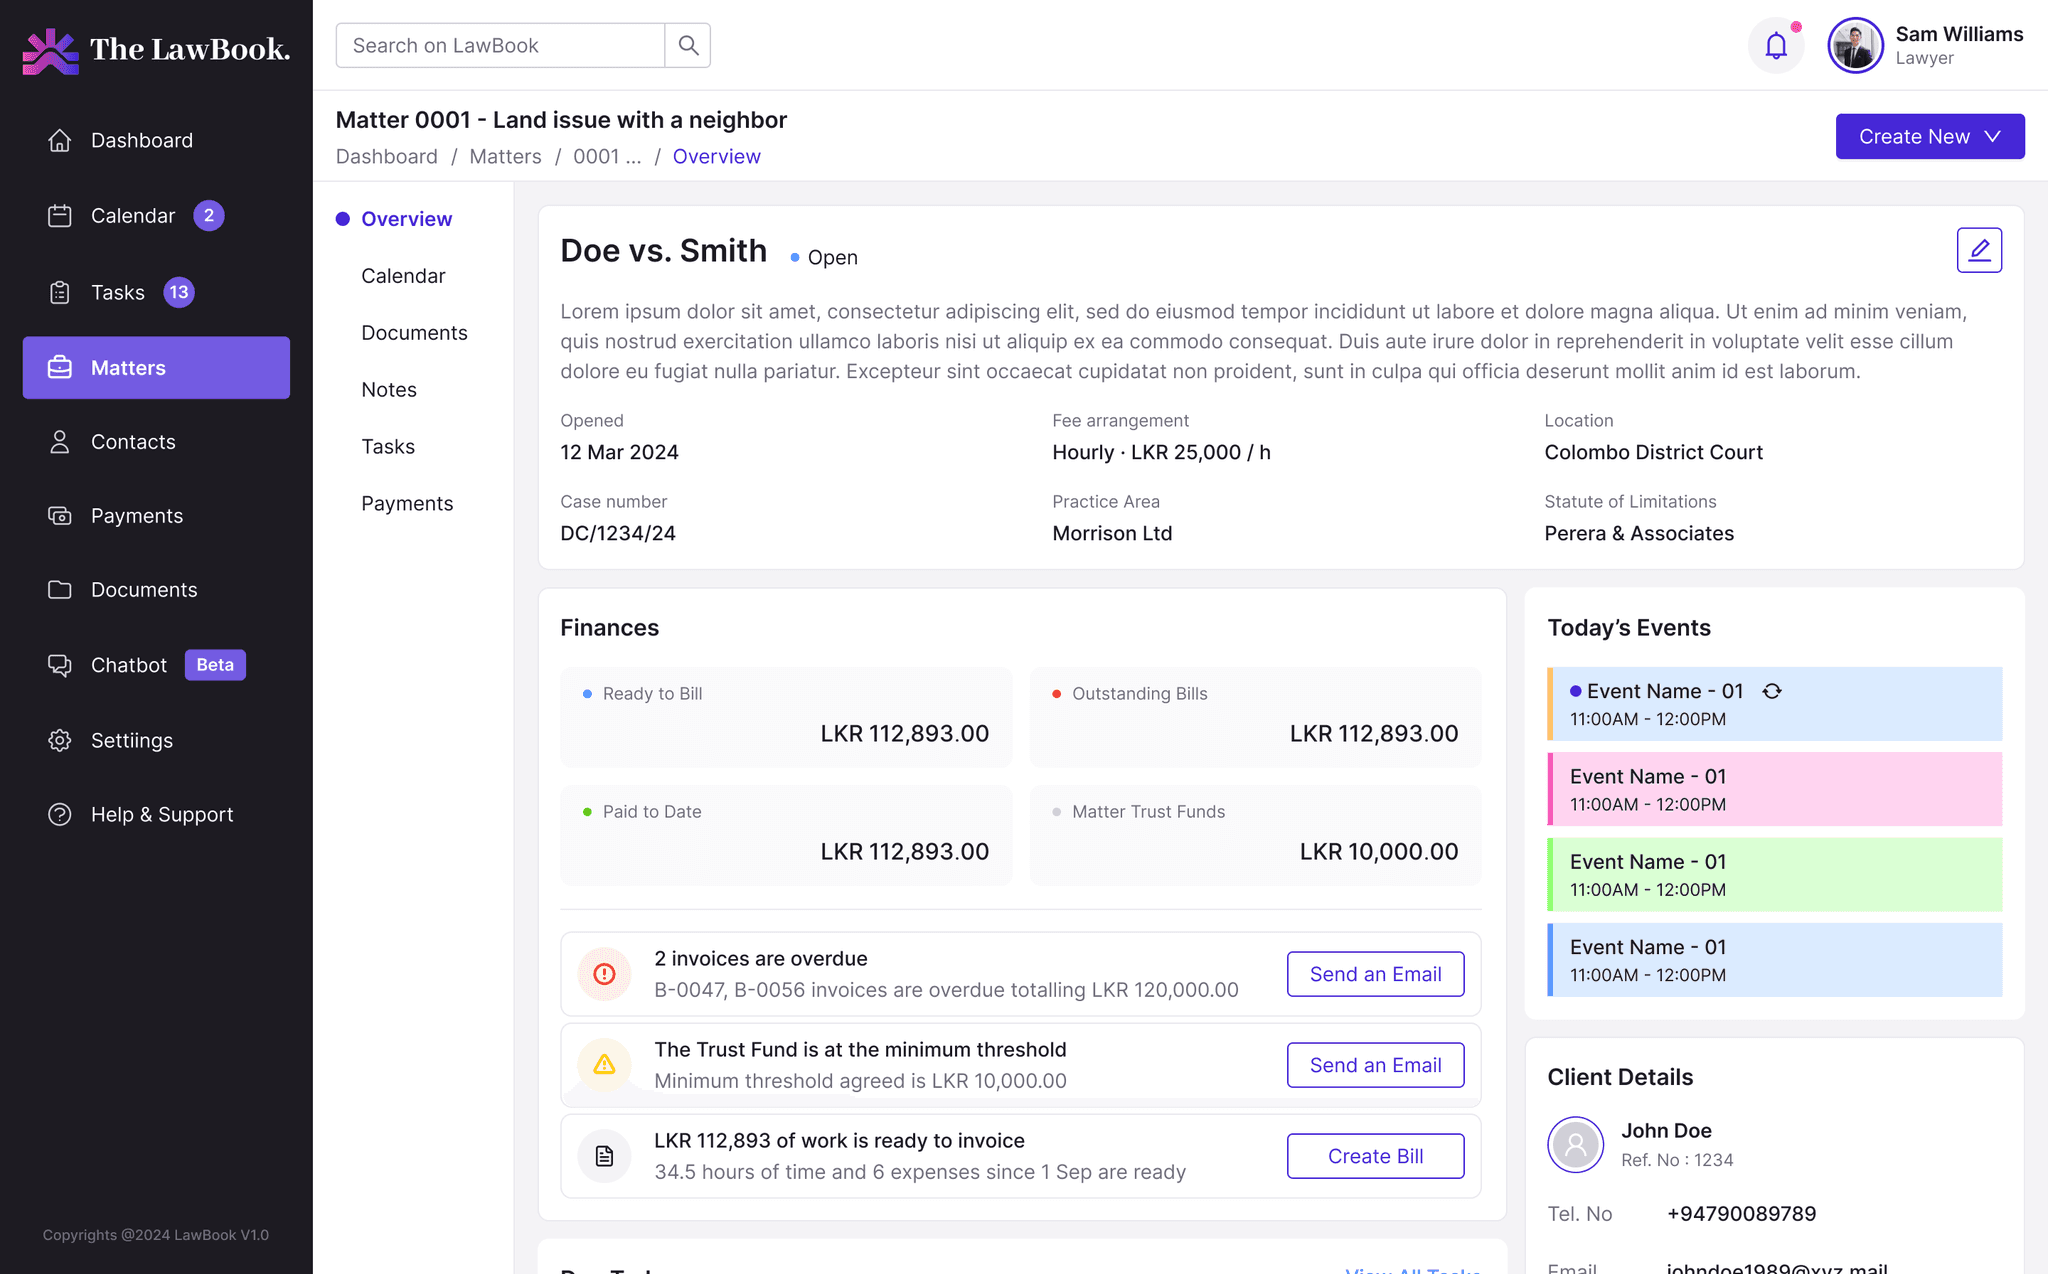This screenshot has width=2048, height=1274.
Task: Open the pink Event Name - 01 event
Action: [x=1775, y=789]
